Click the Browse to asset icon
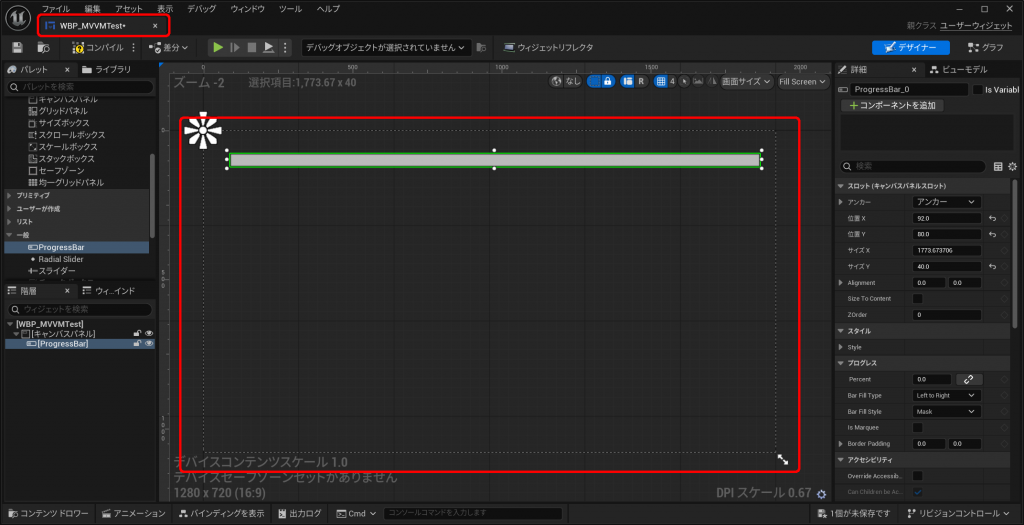 43,47
